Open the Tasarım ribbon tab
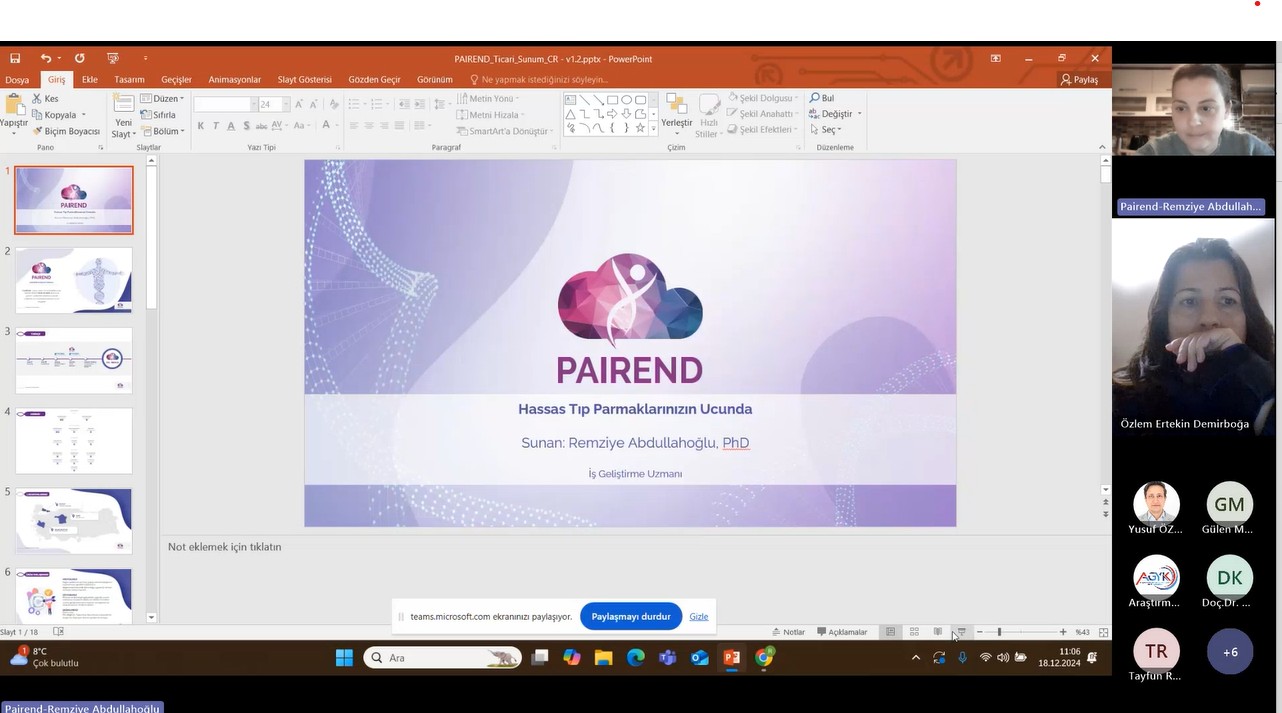Screen dimensions: 1282x713 coord(129,80)
